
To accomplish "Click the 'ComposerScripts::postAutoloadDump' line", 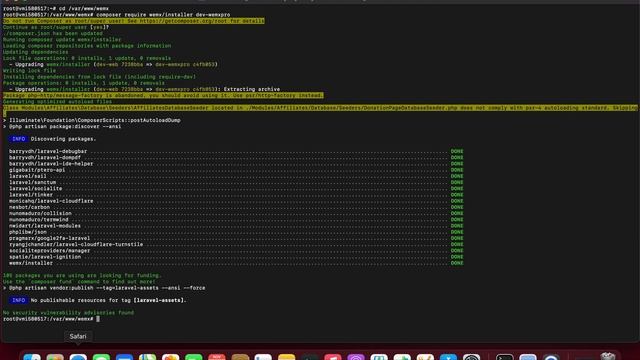I will pyautogui.click(x=92, y=120).
